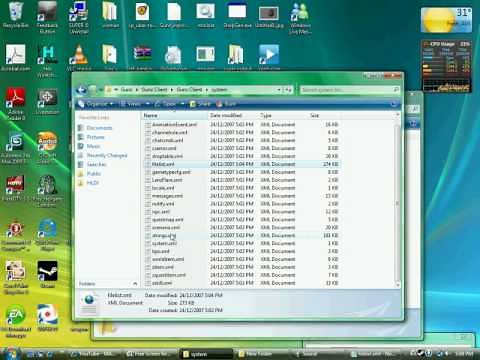Sort files by Date modified column header

click(x=233, y=115)
